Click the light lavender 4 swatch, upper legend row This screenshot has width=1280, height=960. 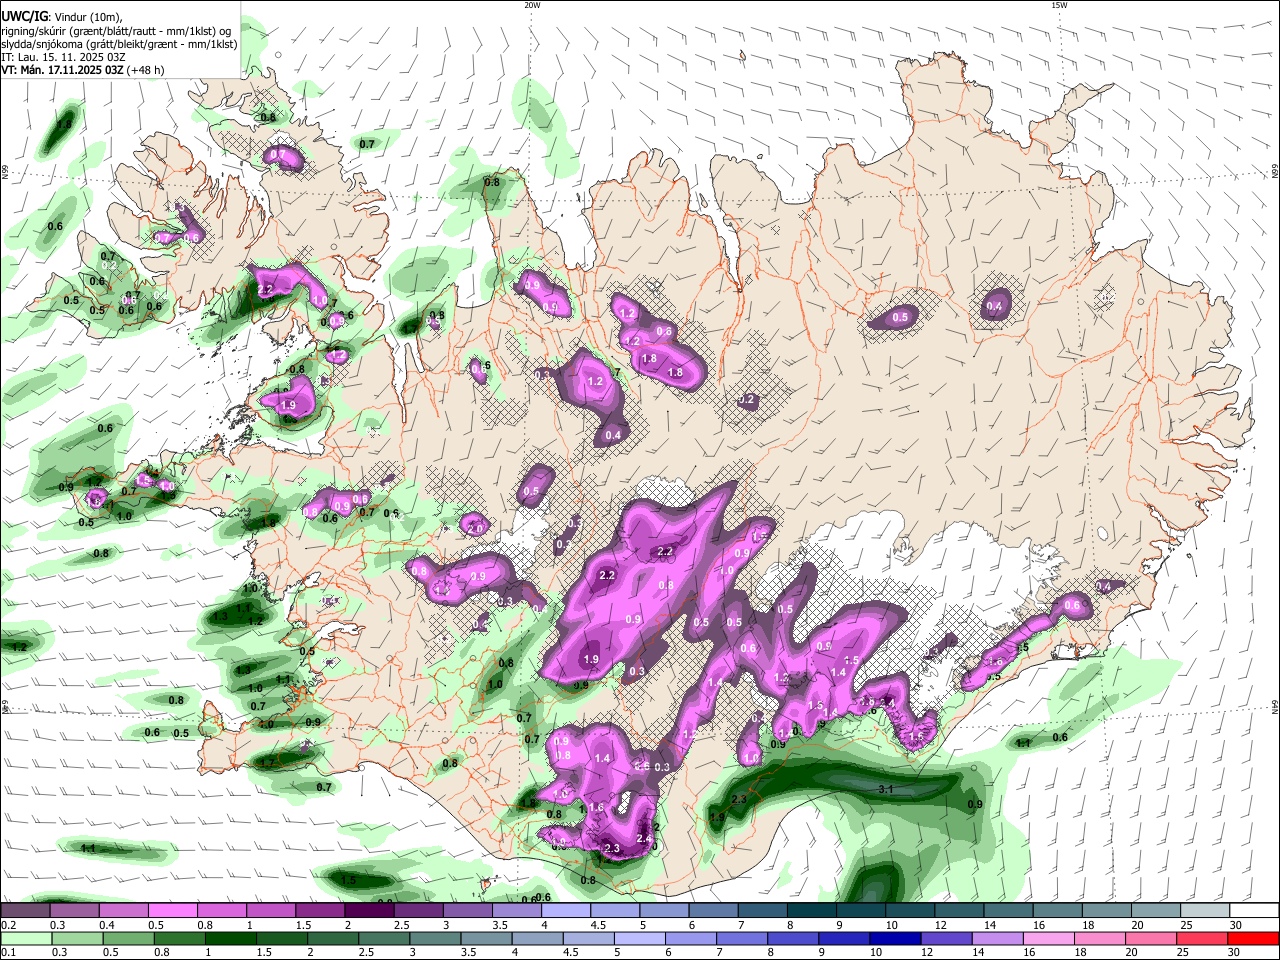point(564,911)
